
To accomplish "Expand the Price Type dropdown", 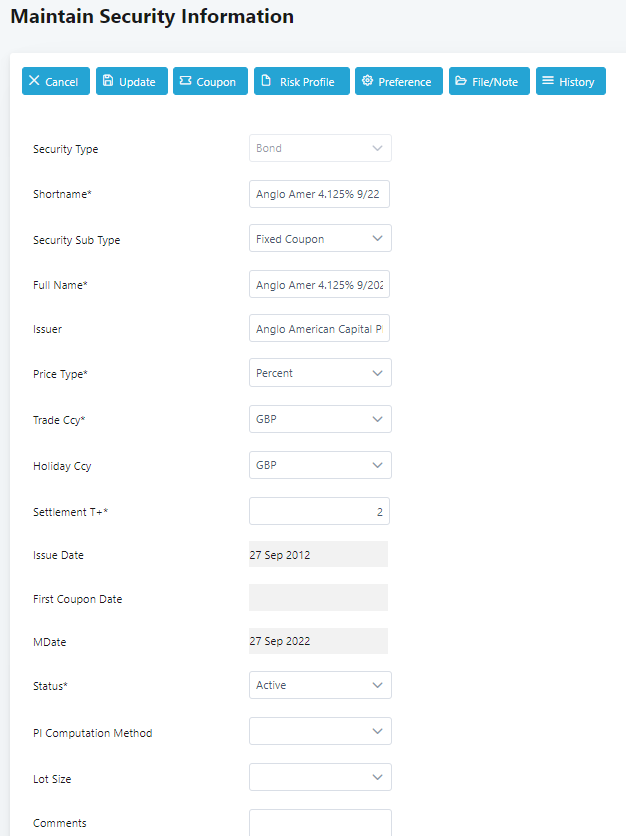I will pos(320,373).
